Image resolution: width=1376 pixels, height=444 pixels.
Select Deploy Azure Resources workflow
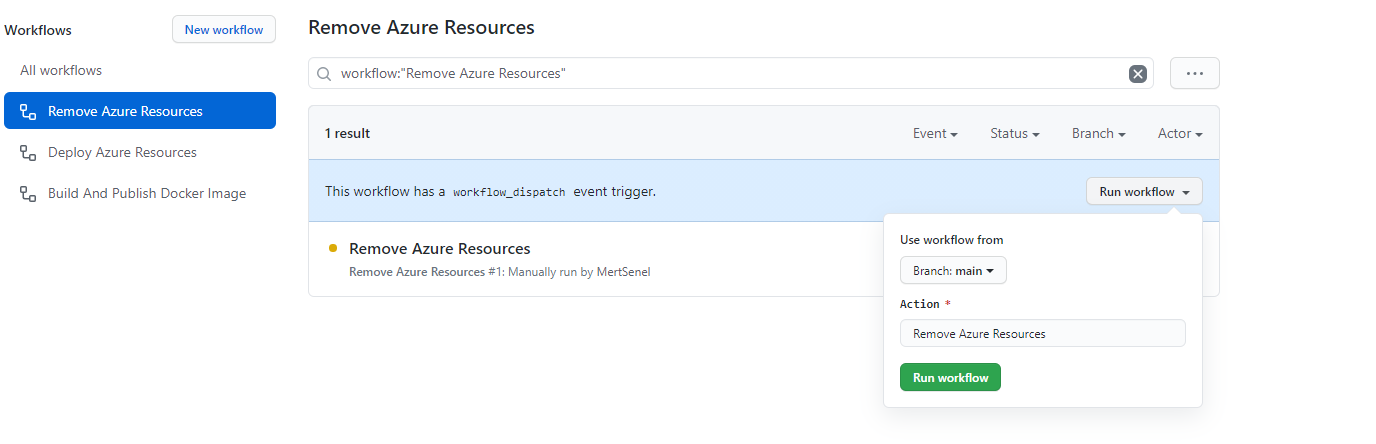coord(122,152)
